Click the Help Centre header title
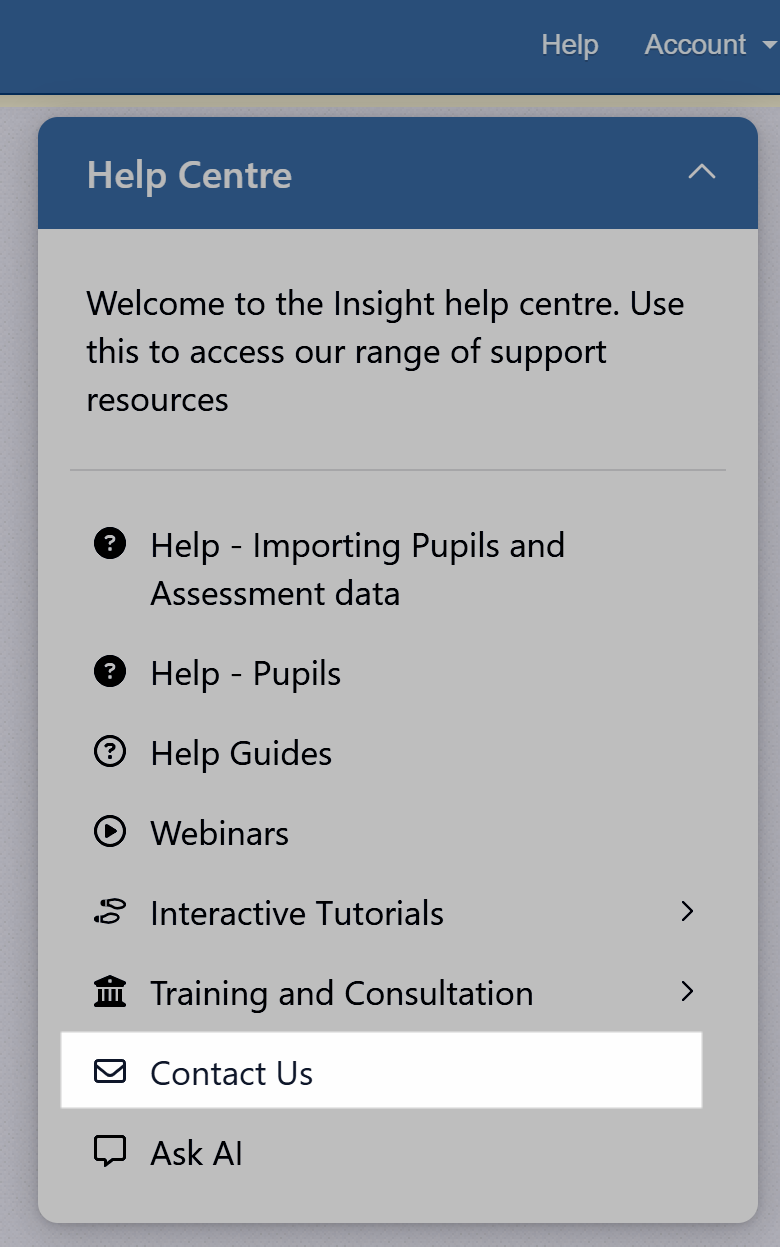This screenshot has height=1247, width=780. 189,175
